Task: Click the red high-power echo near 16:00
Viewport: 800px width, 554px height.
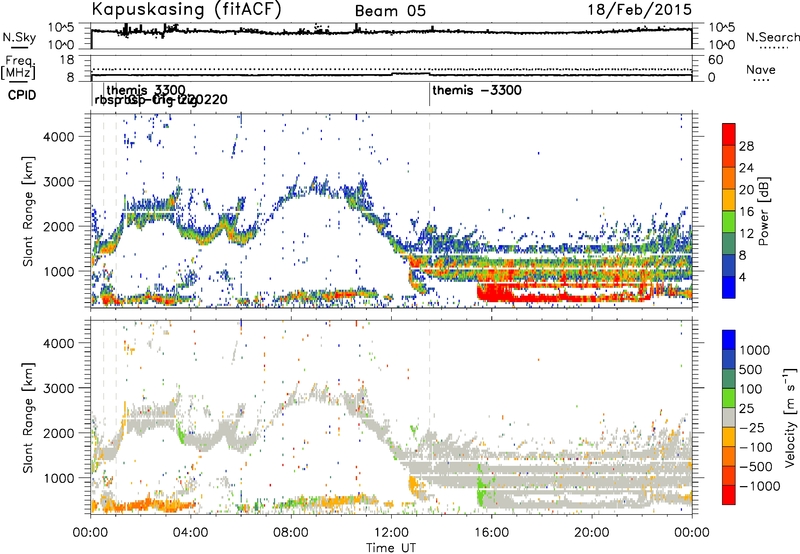Action: click(x=497, y=293)
